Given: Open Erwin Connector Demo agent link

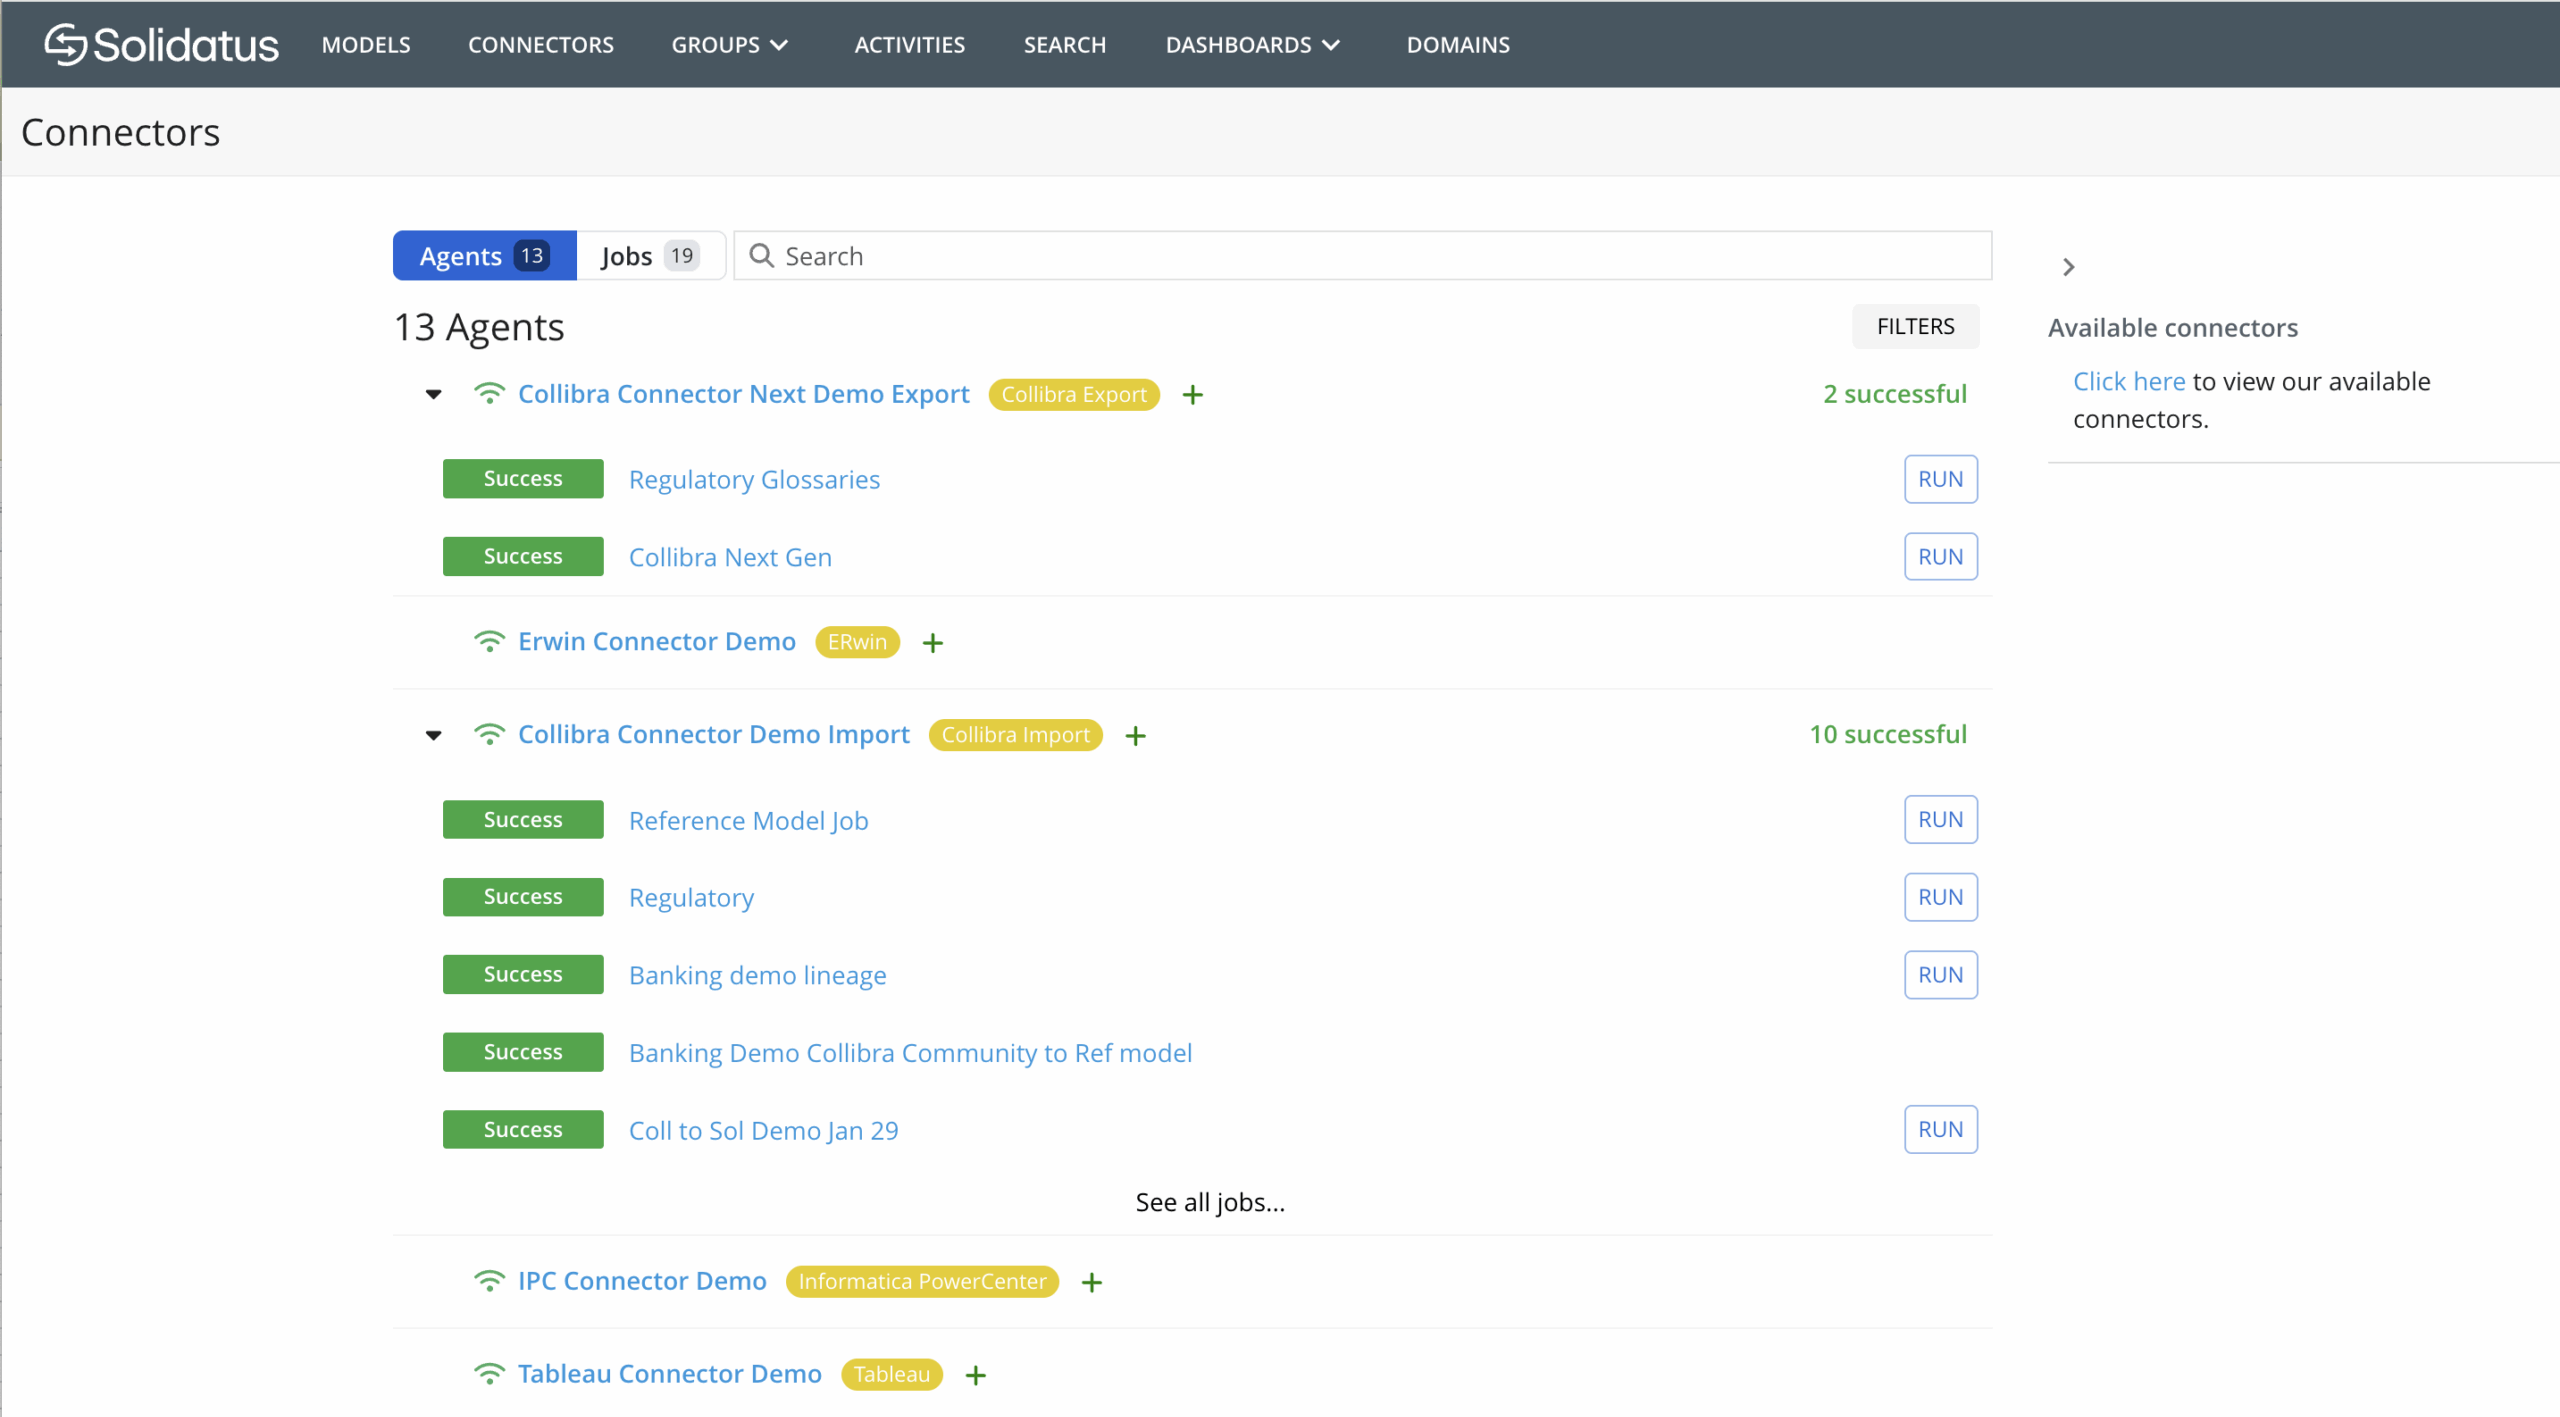Looking at the screenshot, I should (x=657, y=642).
